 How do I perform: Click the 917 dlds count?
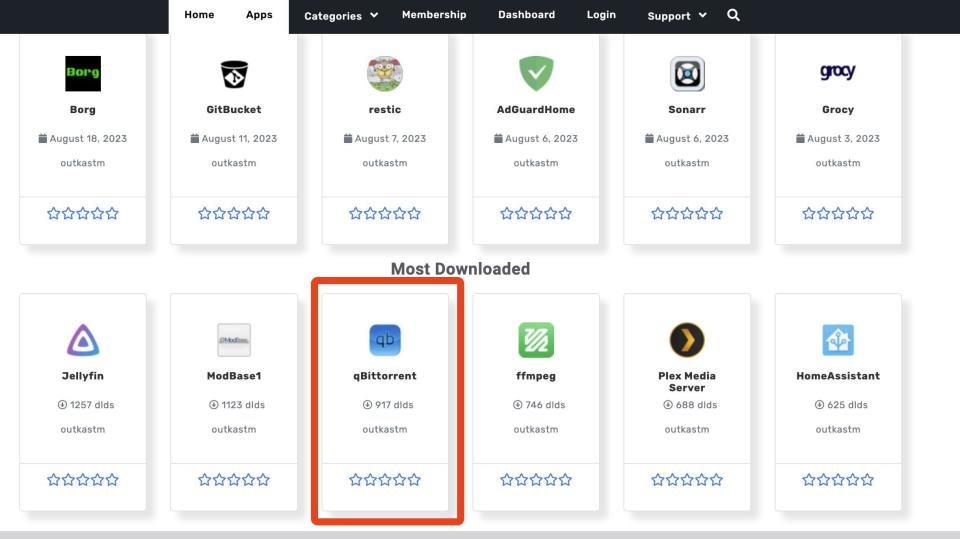click(x=388, y=405)
